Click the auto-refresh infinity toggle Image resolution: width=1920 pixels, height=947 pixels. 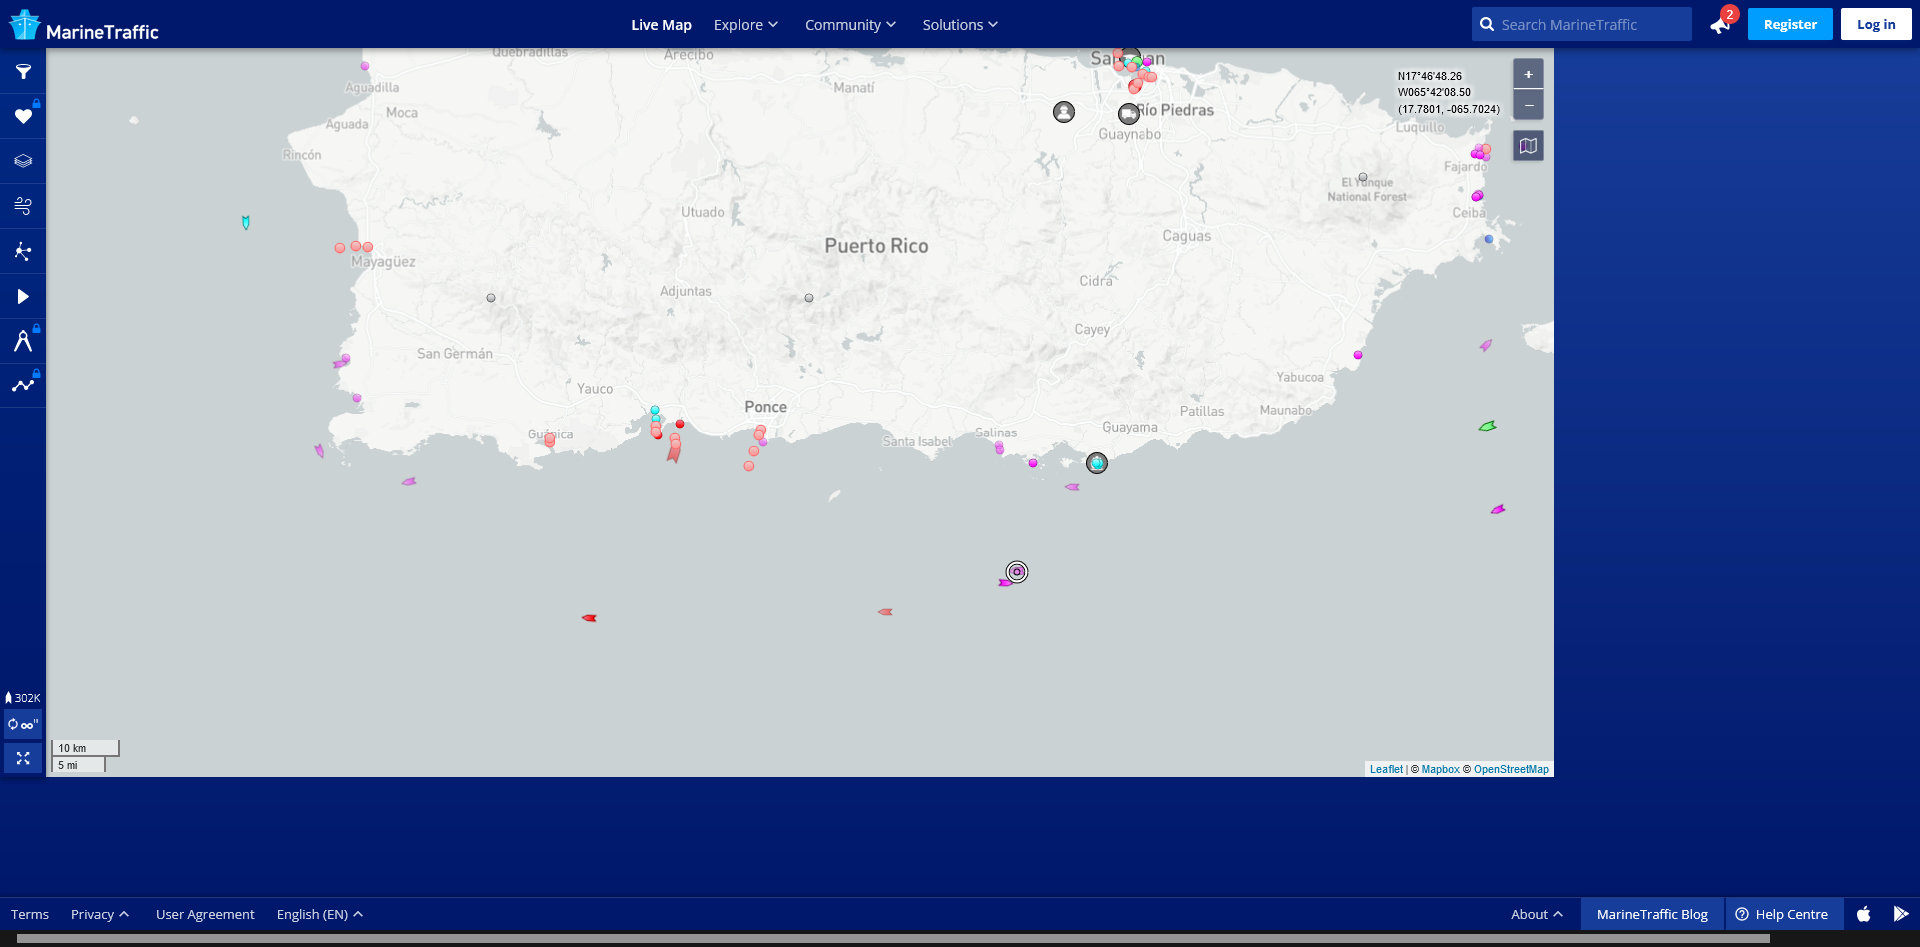[x=23, y=724]
